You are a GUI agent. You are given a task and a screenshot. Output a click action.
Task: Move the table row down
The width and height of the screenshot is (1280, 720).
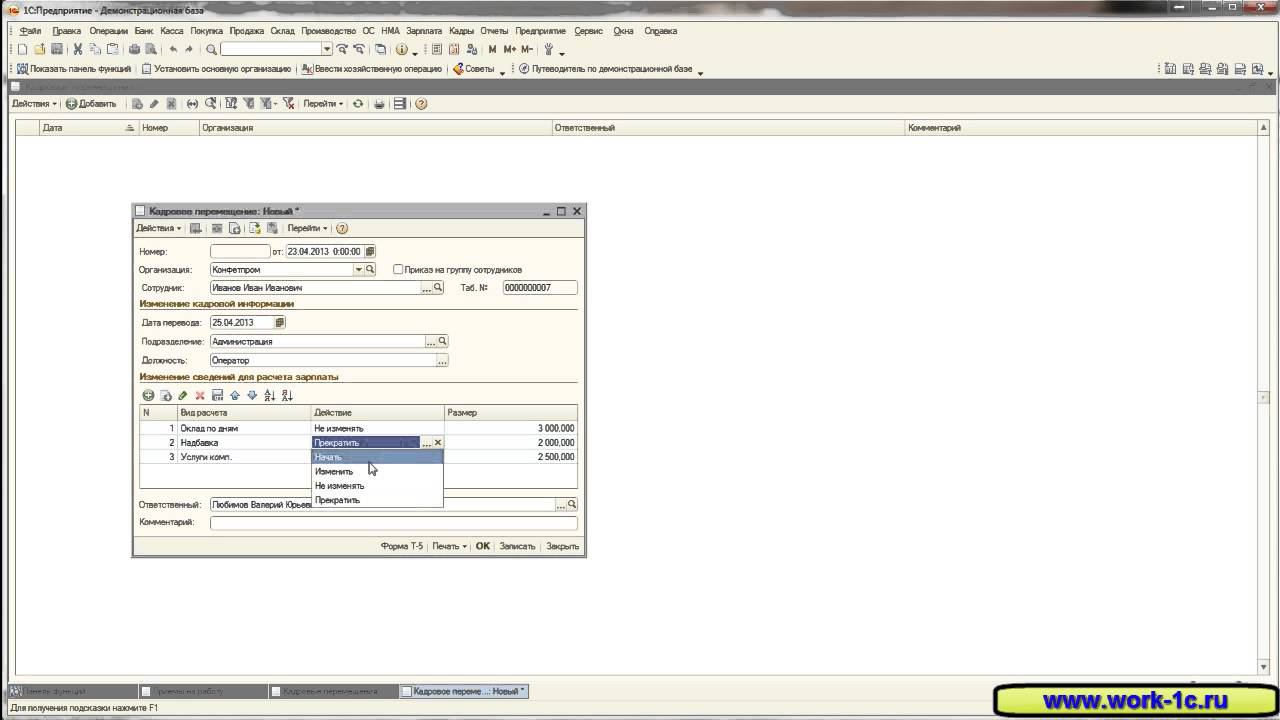pos(252,396)
